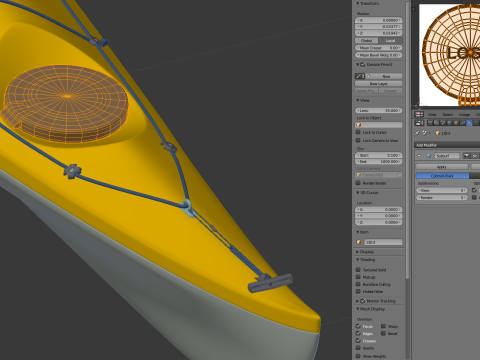Collapse the Shading panel
This screenshot has height=360, width=480.
pyautogui.click(x=358, y=260)
